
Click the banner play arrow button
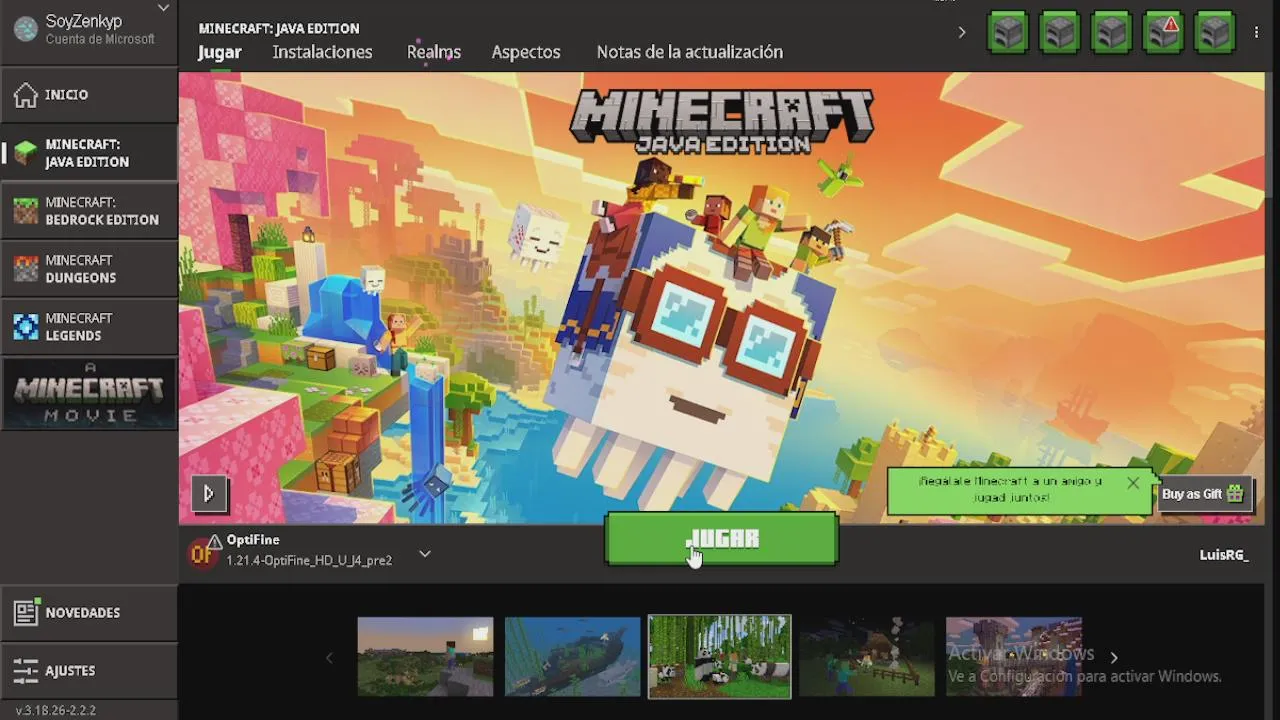[209, 493]
